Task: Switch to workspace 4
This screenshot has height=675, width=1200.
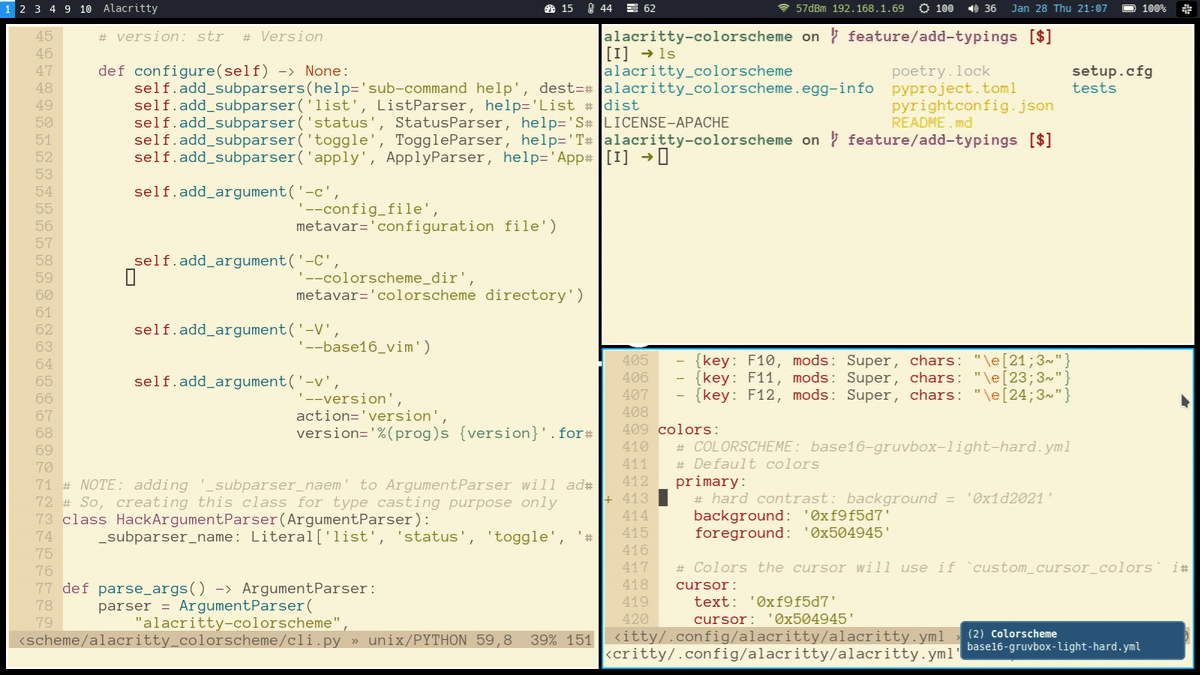Action: click(x=52, y=8)
